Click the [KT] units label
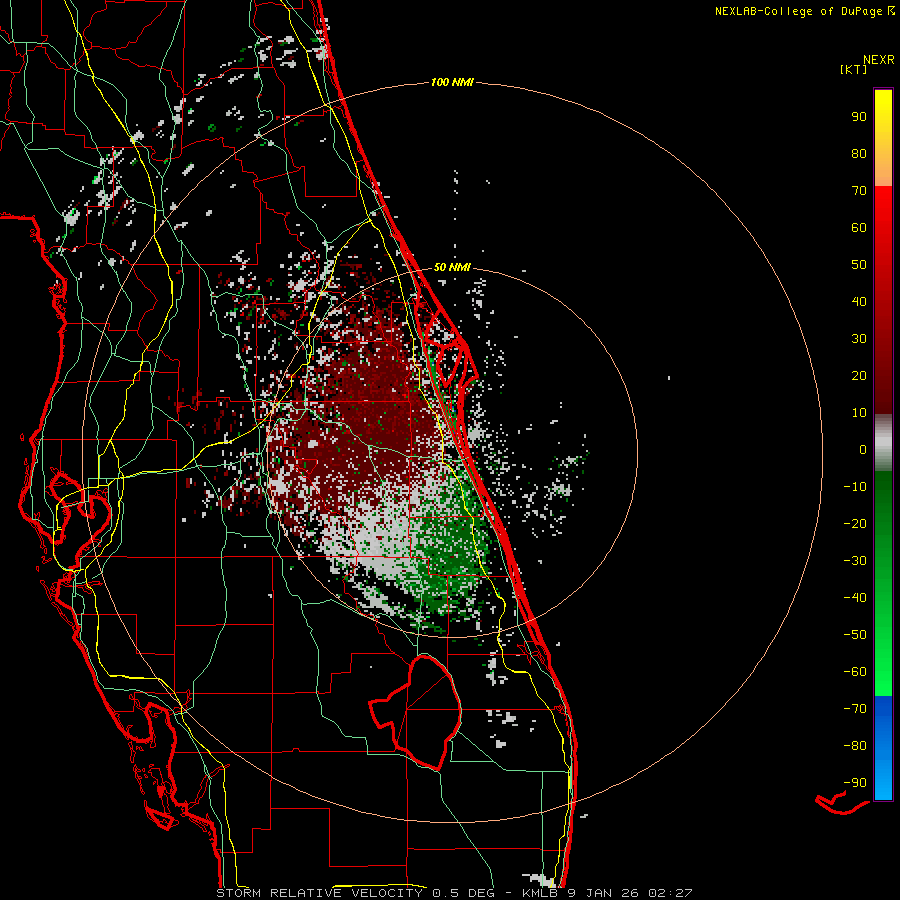 tap(854, 69)
